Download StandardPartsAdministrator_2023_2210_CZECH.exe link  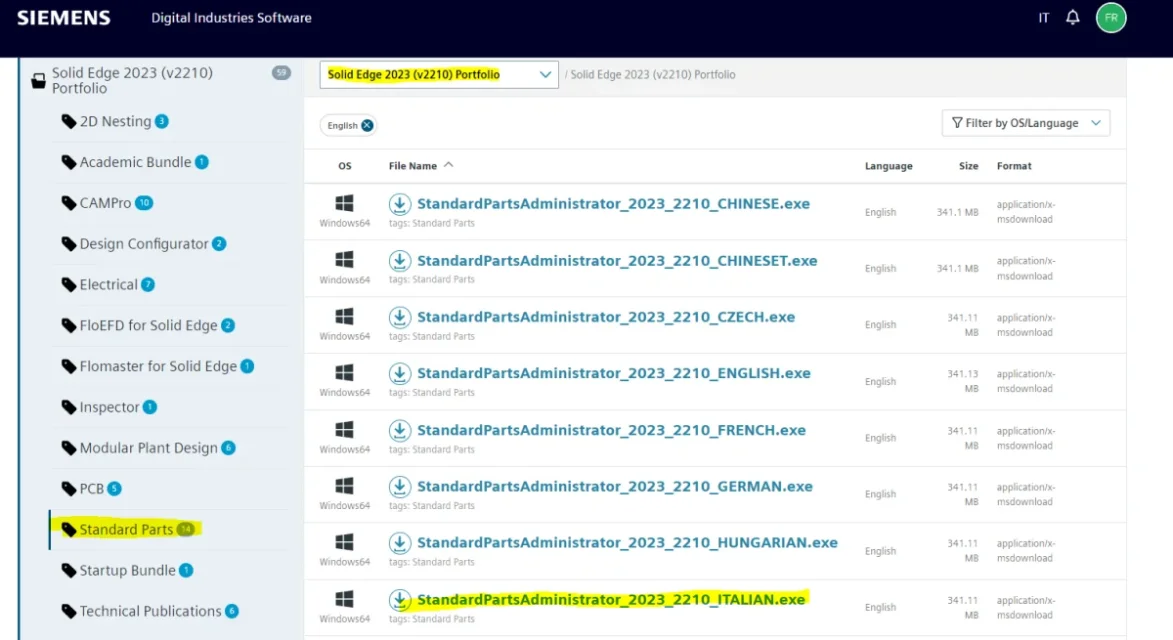tap(606, 317)
